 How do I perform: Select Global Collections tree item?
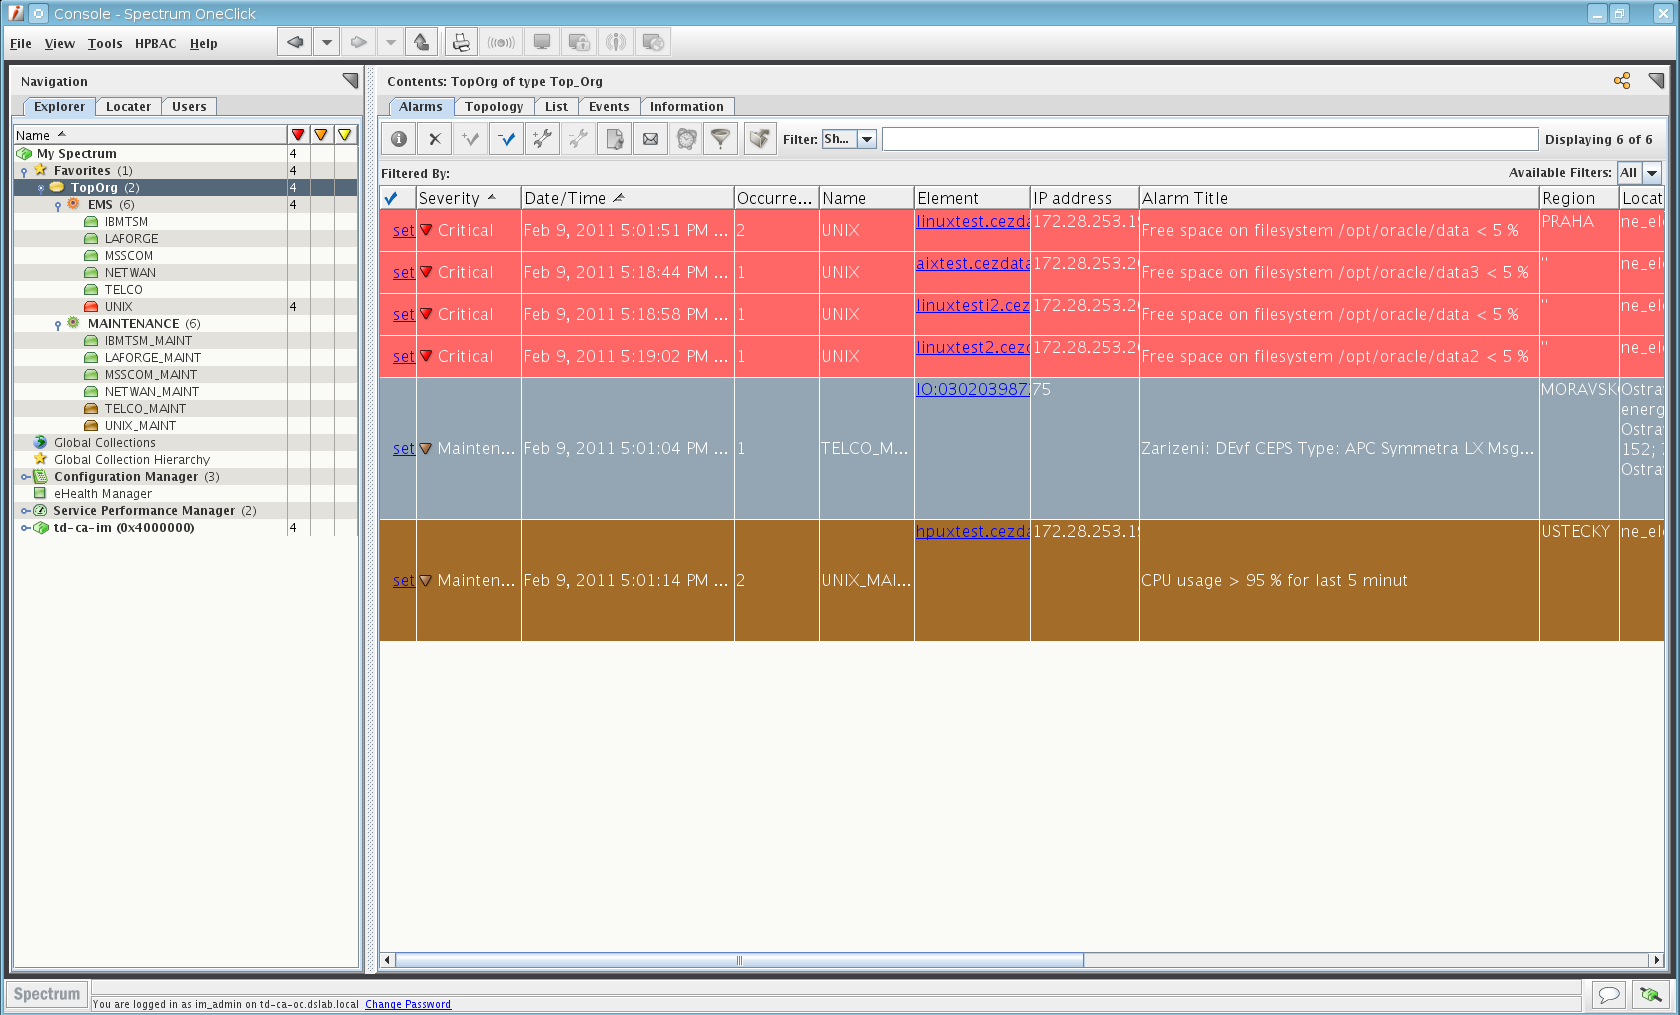[104, 443]
